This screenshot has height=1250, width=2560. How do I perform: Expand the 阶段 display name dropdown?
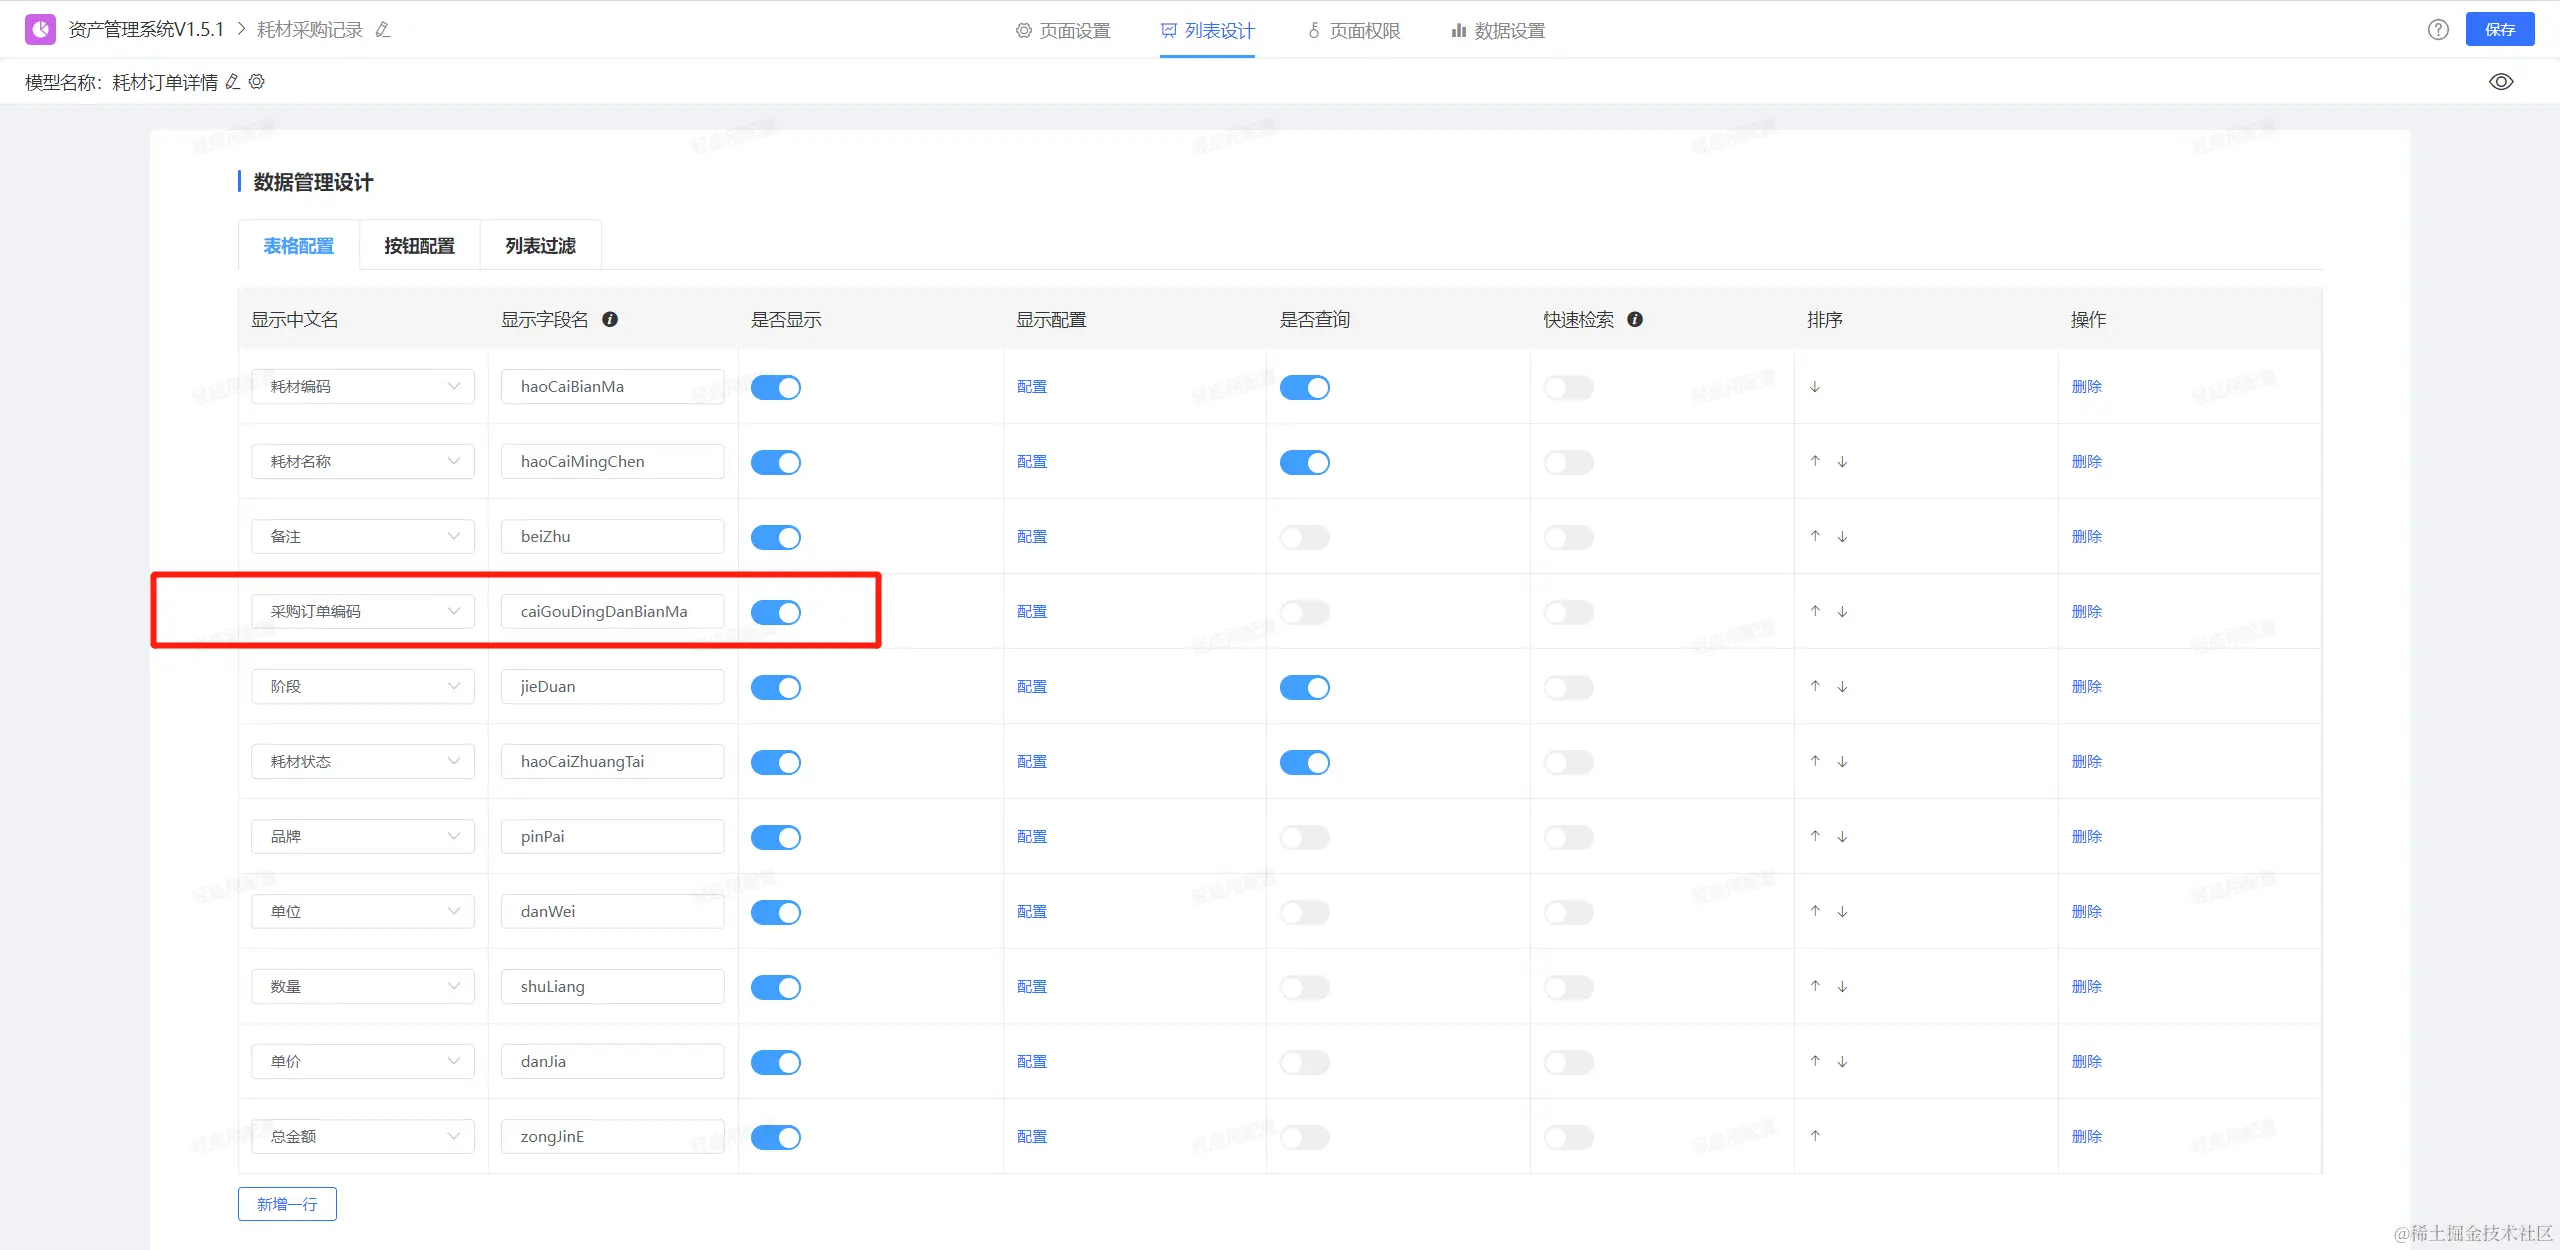(x=362, y=687)
